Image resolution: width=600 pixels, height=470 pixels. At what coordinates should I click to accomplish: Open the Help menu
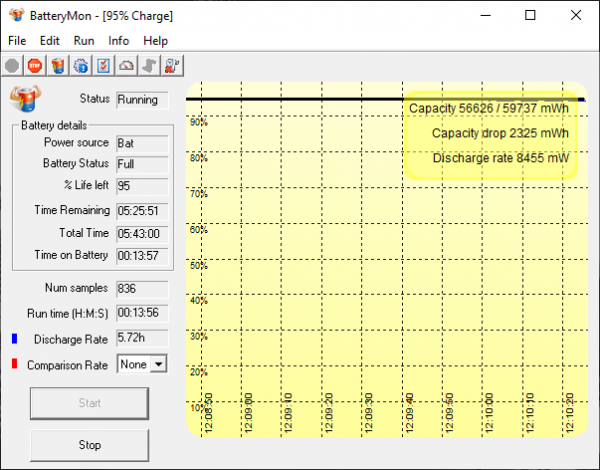155,41
